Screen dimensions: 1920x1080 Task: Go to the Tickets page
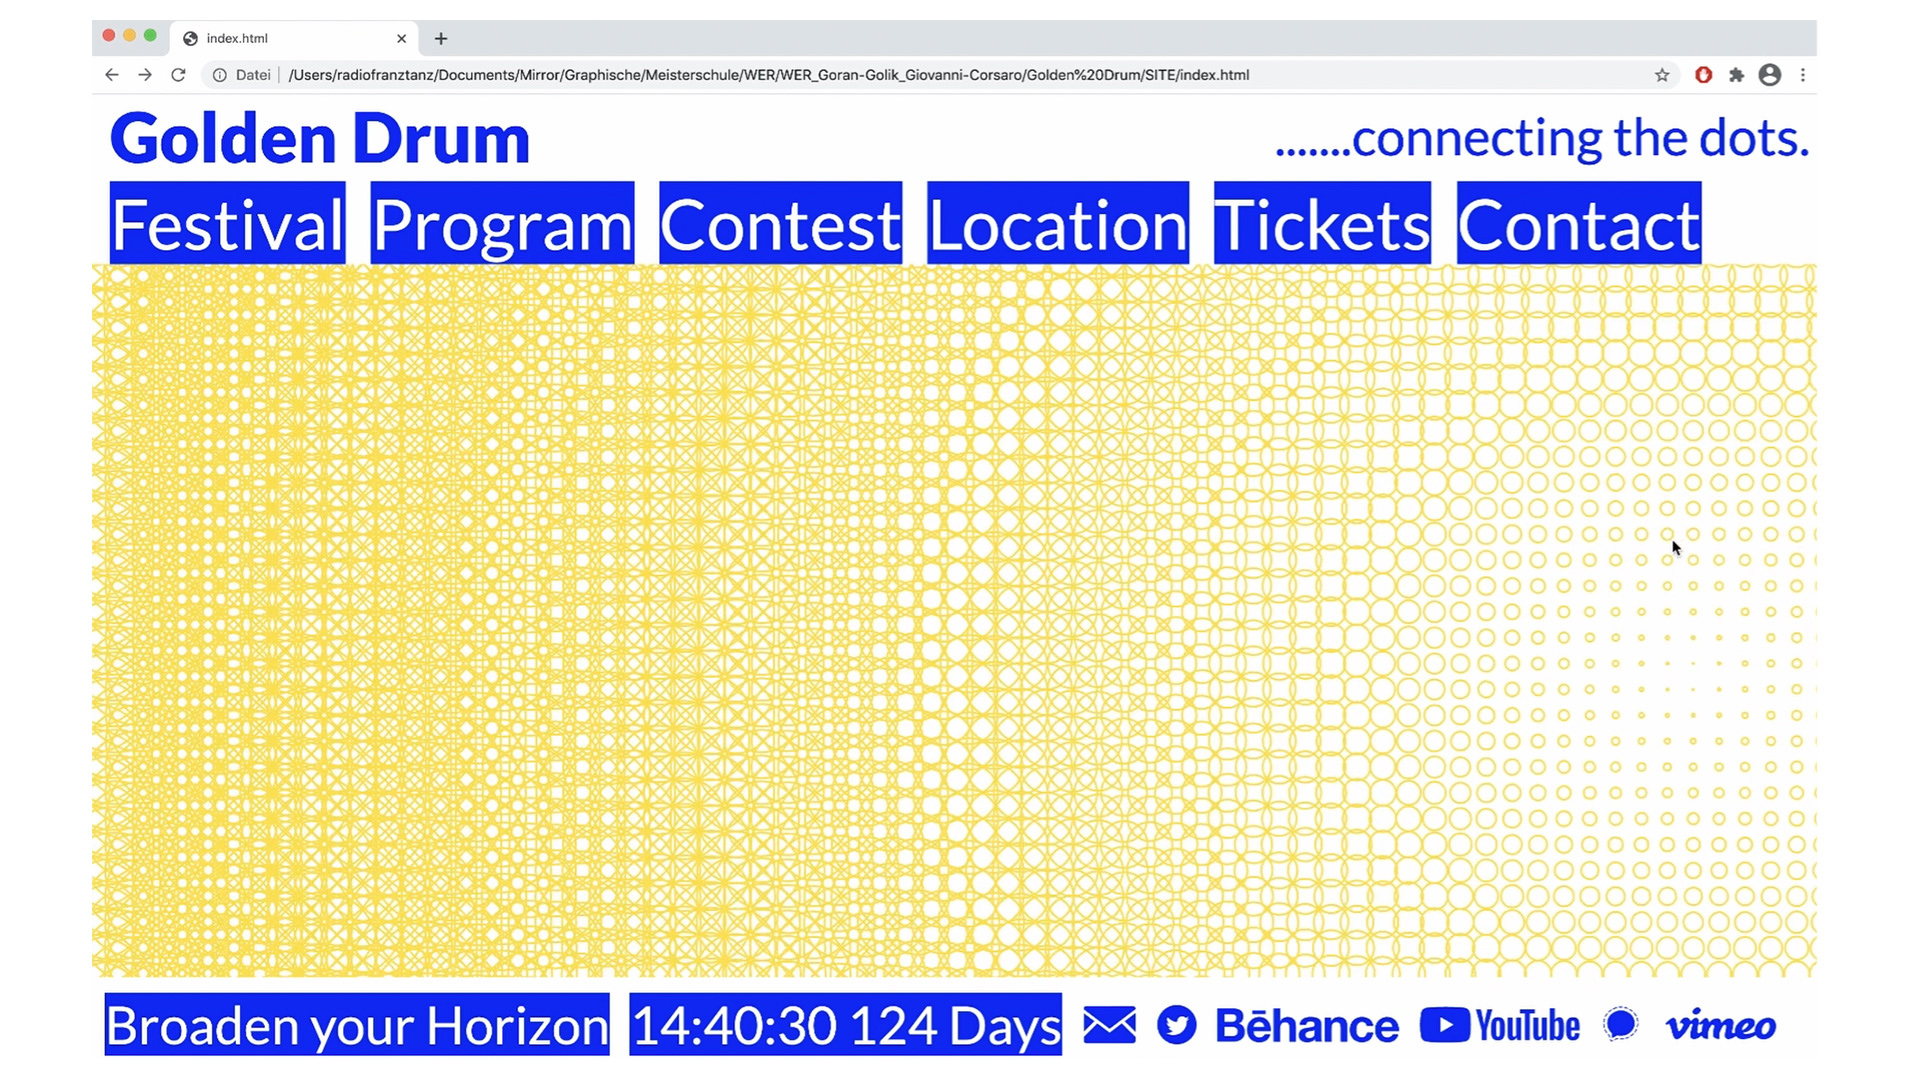1322,224
